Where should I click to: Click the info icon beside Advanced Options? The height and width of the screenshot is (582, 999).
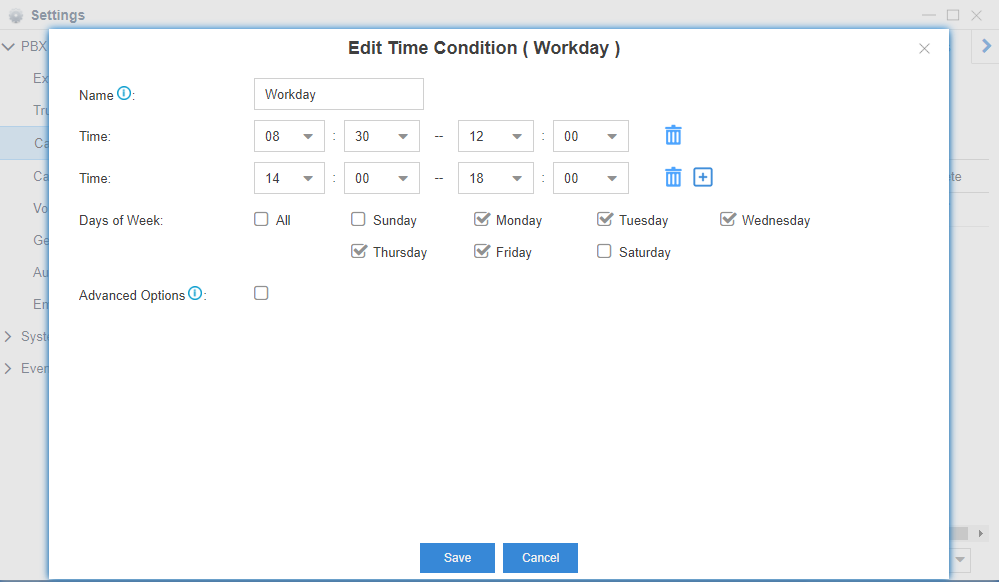195,294
